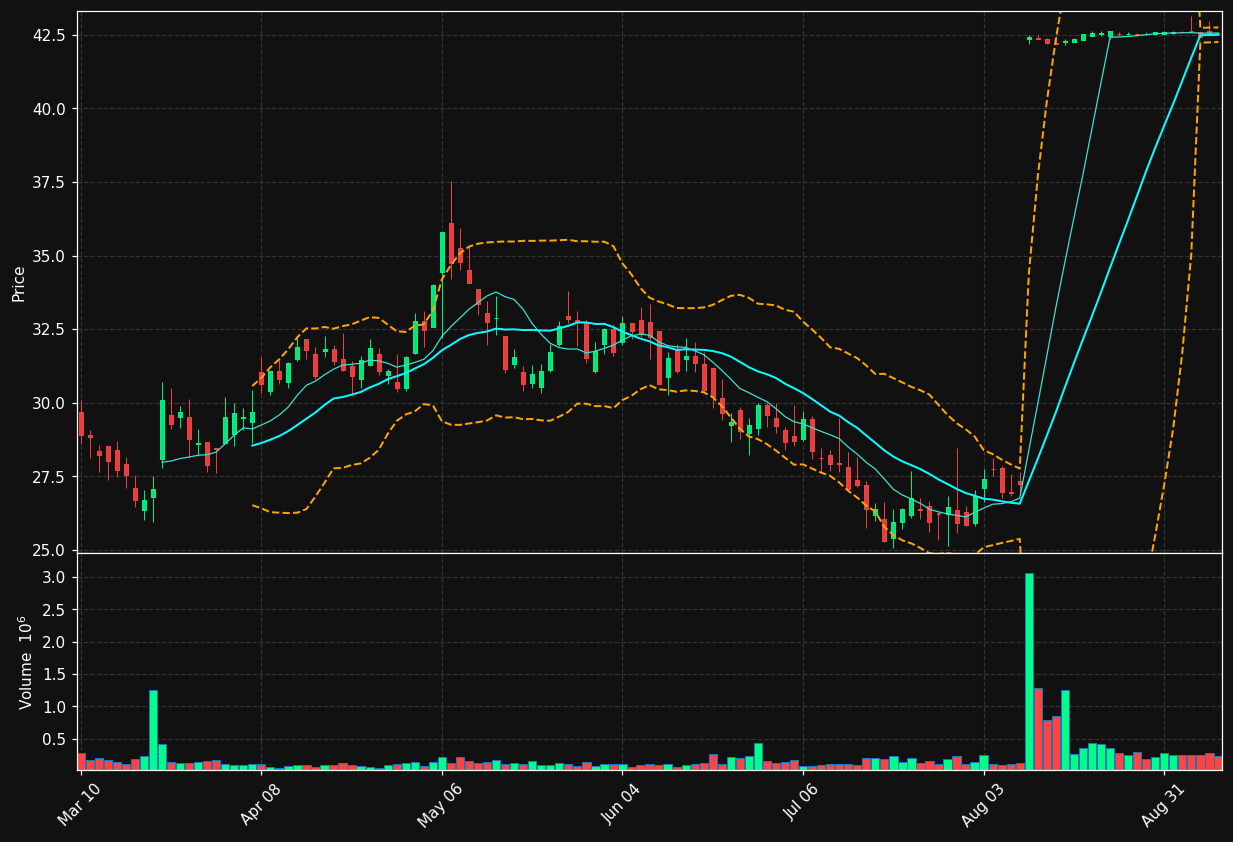
Task: Click the tallest green volume bar above 3.0
Action: coord(1029,671)
